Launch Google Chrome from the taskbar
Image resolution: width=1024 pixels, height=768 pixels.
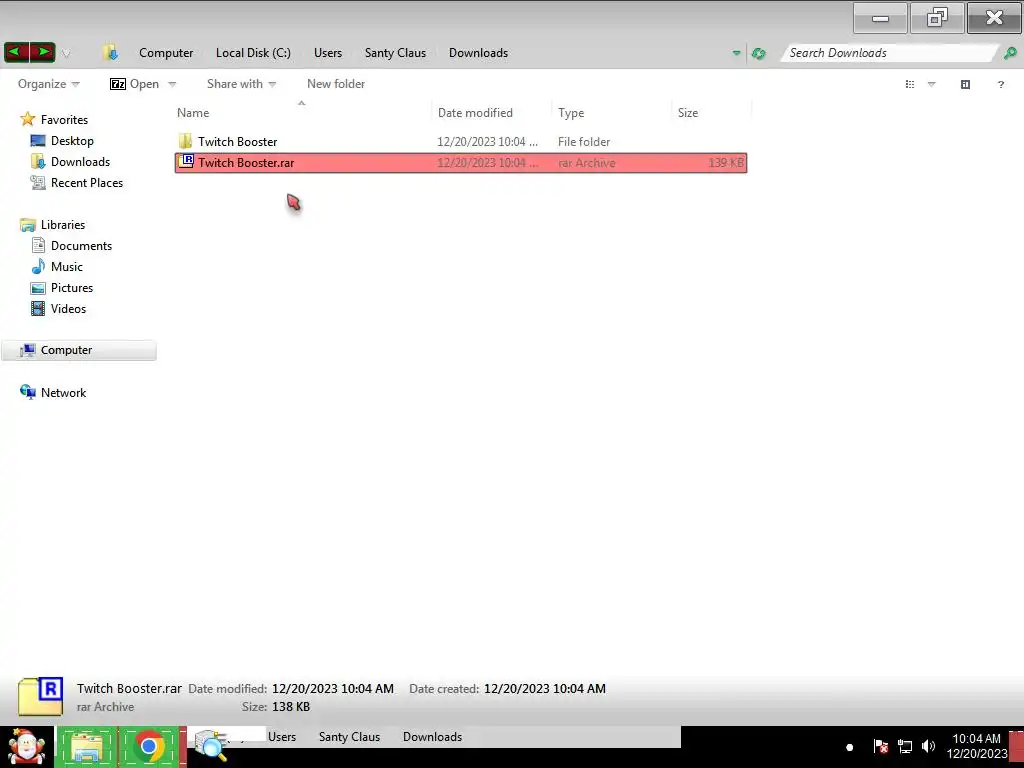(149, 747)
